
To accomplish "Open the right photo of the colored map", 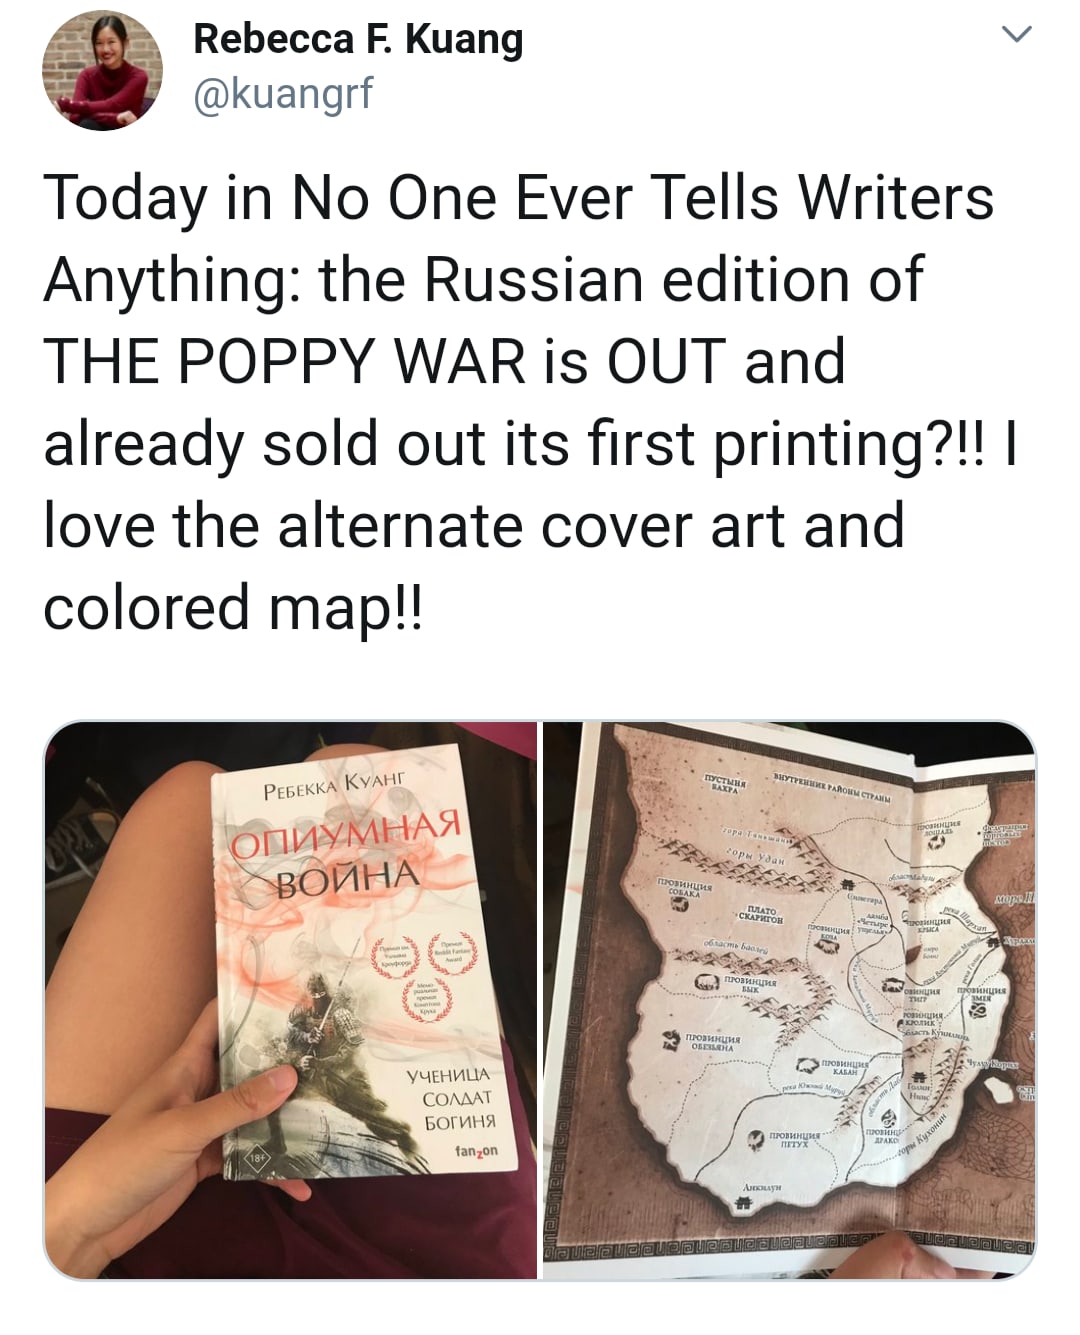I will [x=789, y=1000].
